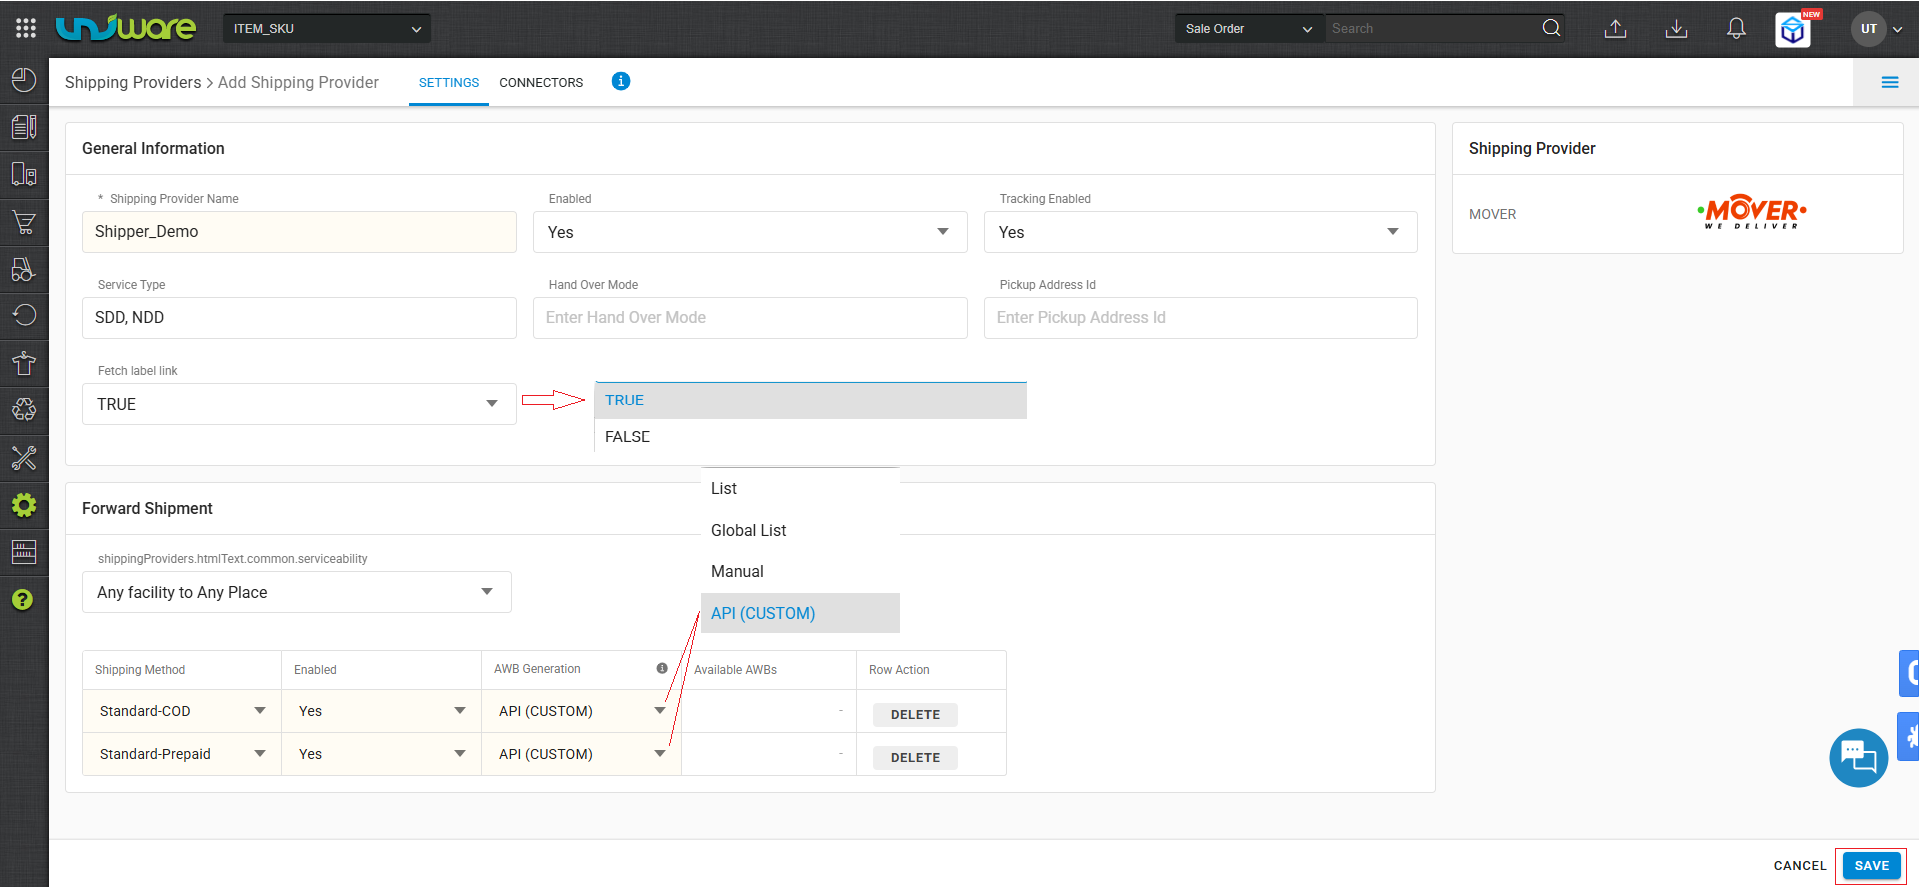Open the dashboard pie chart icon
This screenshot has height=887, width=1919.
click(24, 80)
